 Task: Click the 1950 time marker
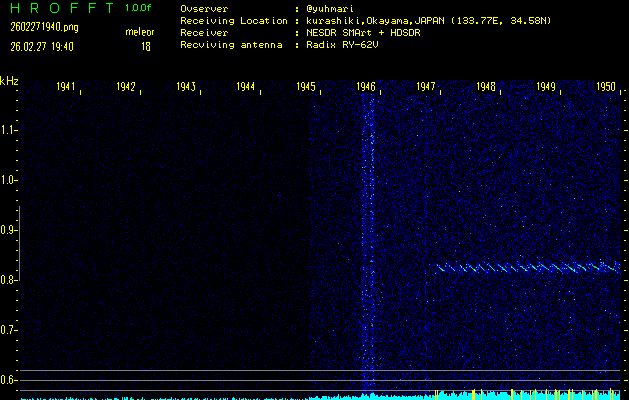click(606, 87)
